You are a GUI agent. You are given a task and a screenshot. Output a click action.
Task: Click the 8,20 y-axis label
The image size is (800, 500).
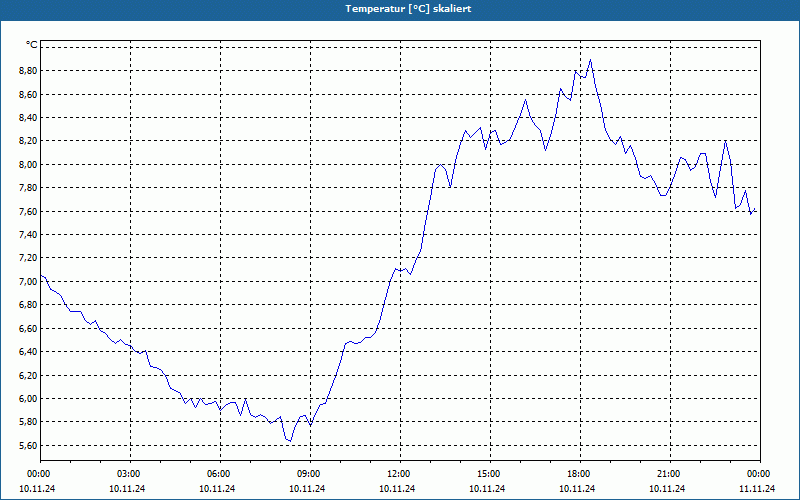(x=28, y=141)
